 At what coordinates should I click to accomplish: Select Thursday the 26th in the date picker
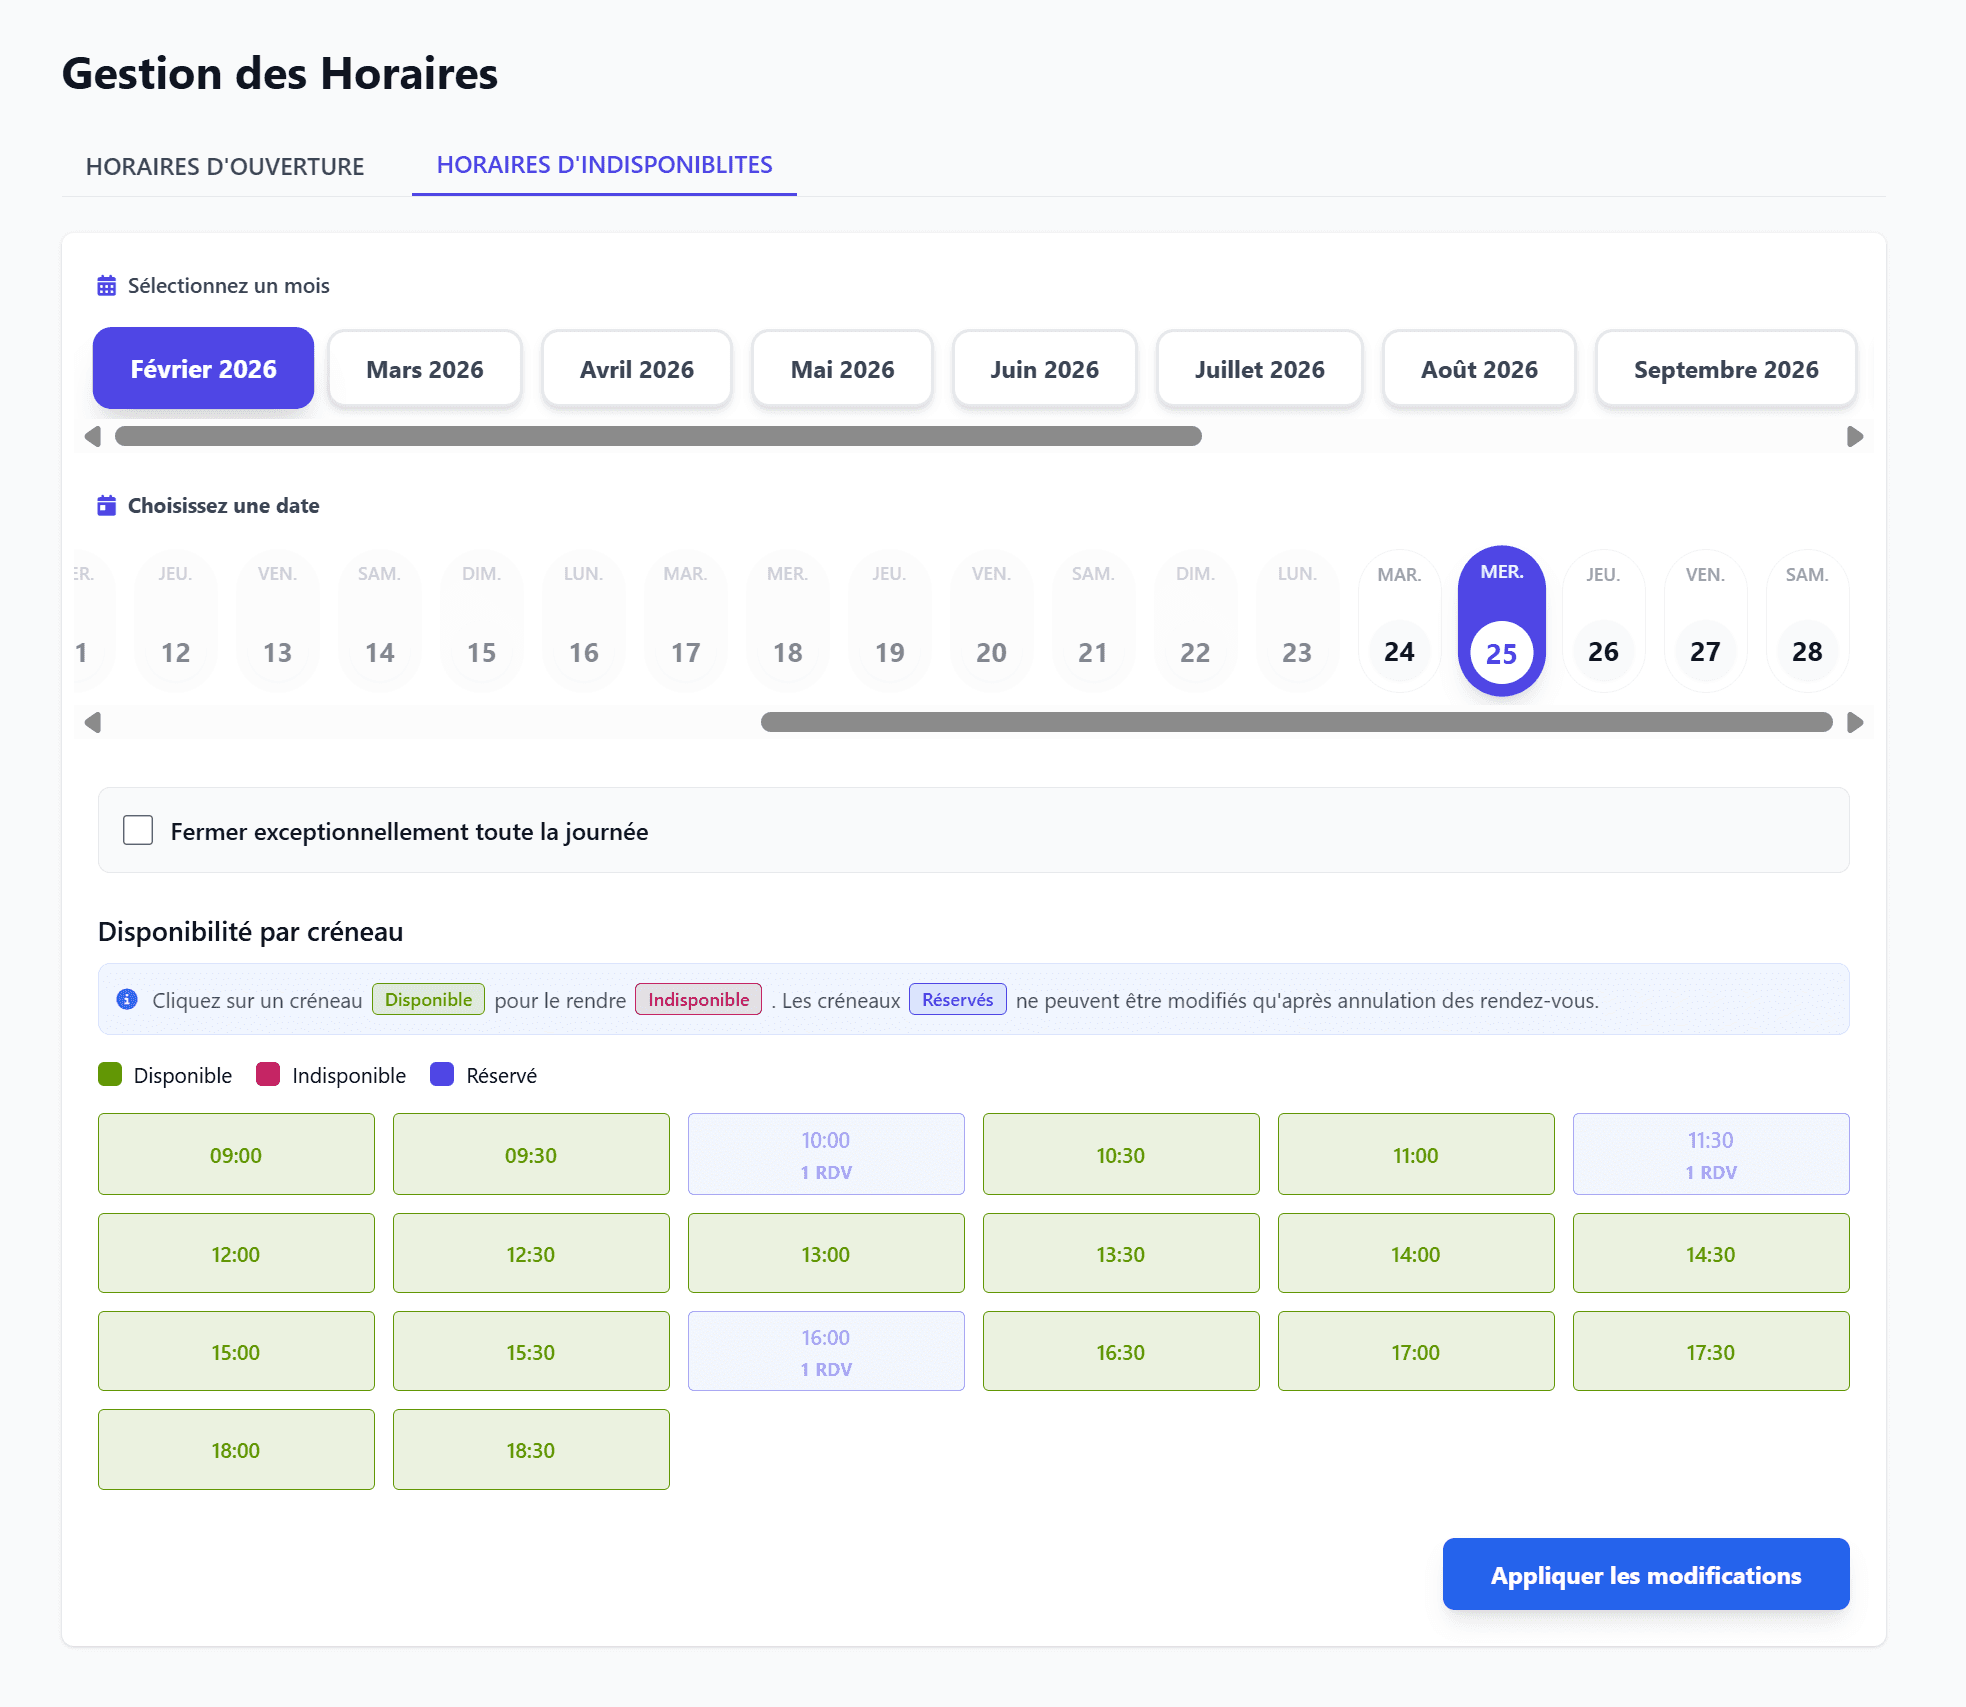1603,620
